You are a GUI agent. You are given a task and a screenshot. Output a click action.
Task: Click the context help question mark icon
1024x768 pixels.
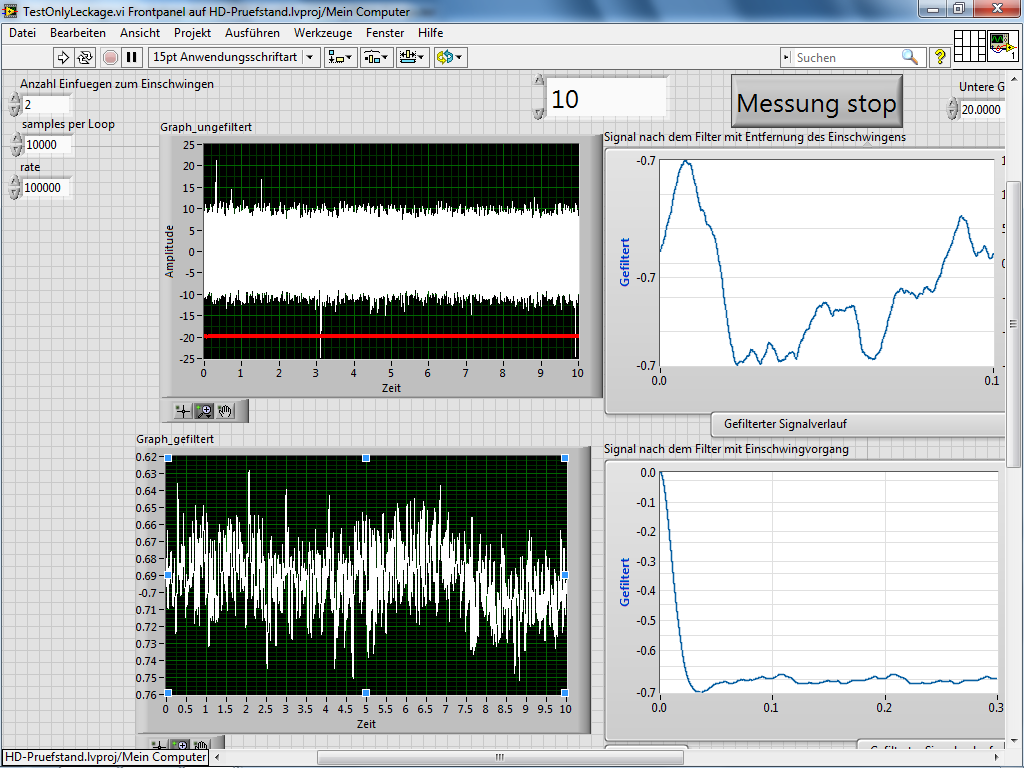point(939,57)
